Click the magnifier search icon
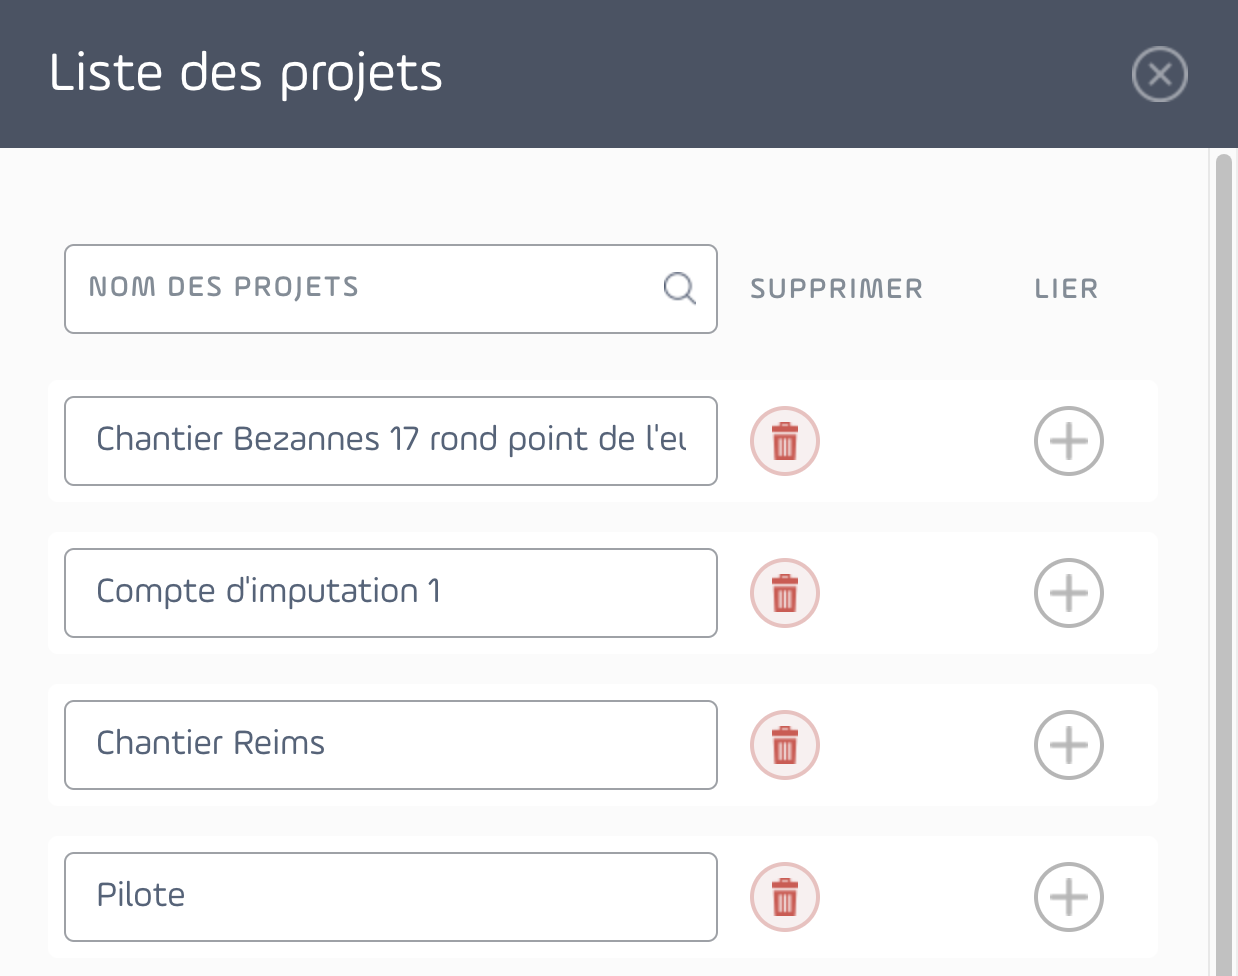This screenshot has height=976, width=1238. (x=680, y=289)
